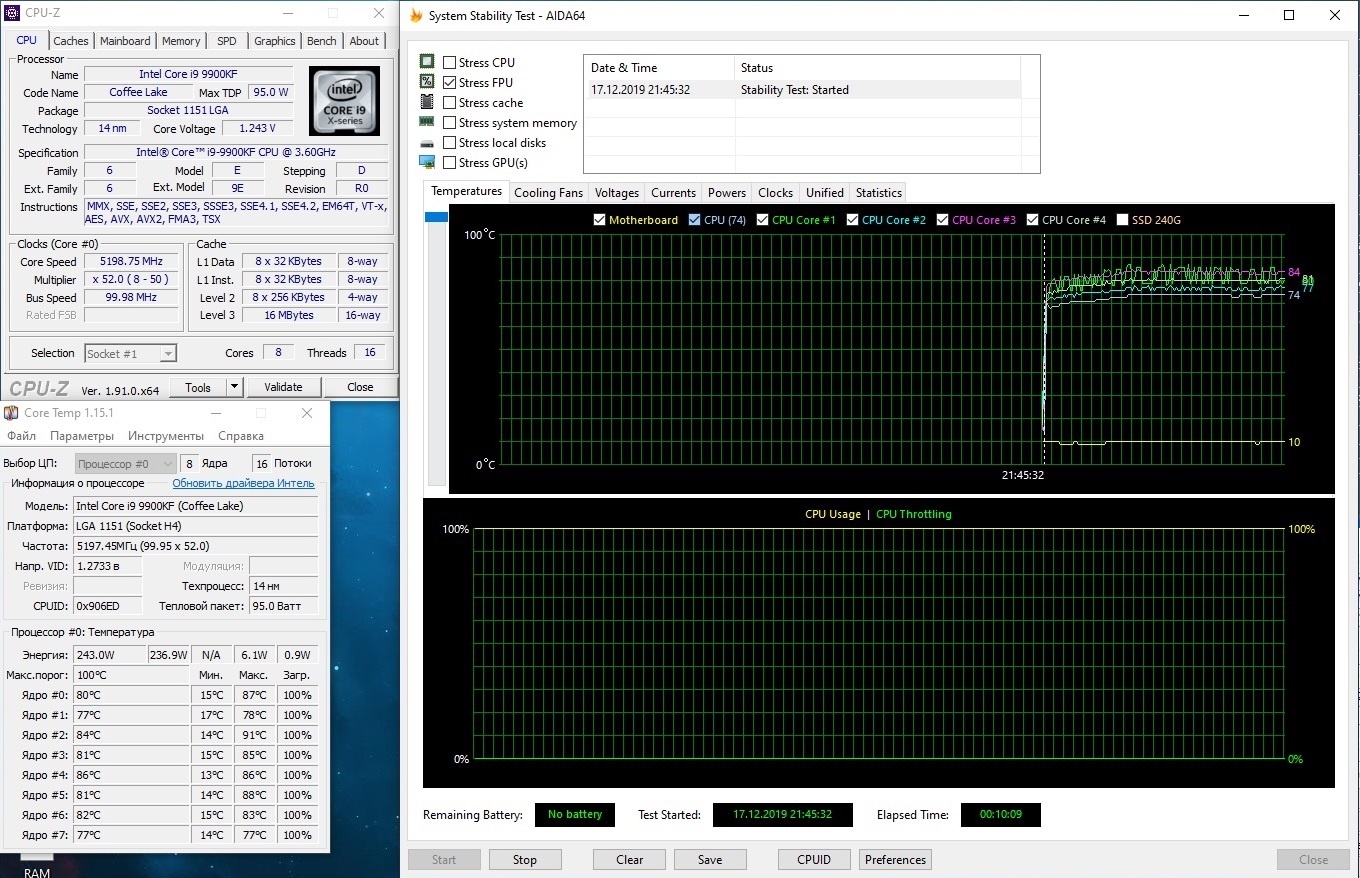This screenshot has height=878, width=1360.
Task: Click the Elapsed Time value 00:10:09
Action: 1001,815
